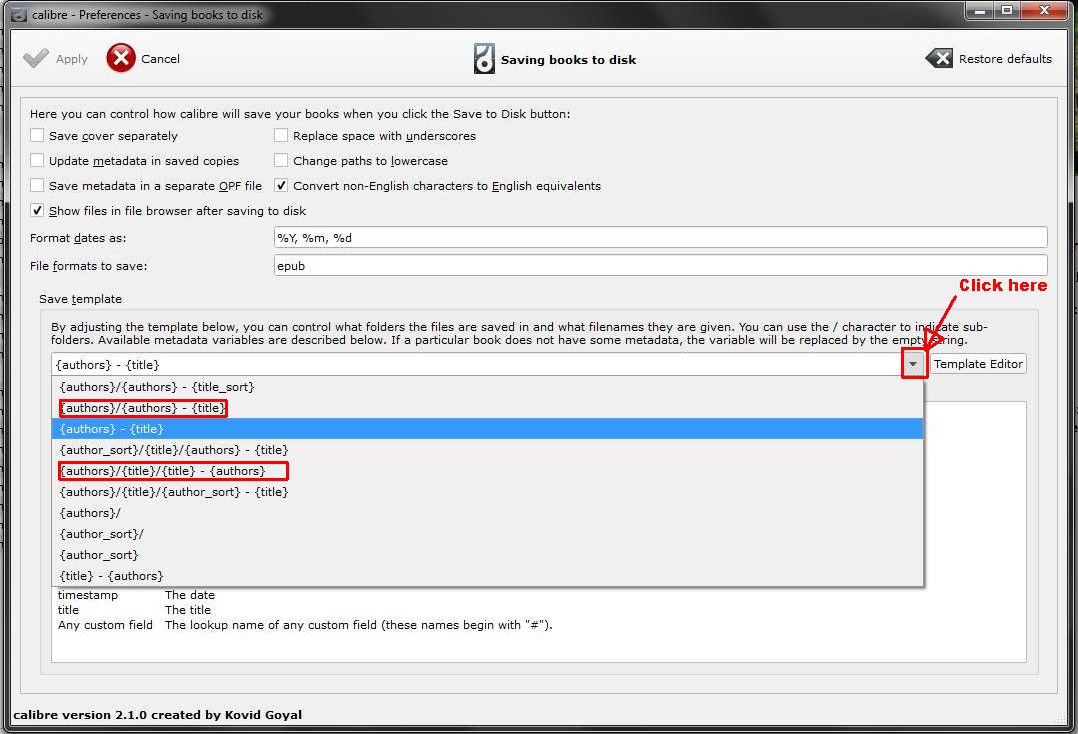The height and width of the screenshot is (734, 1078).
Task: Maximize the calibre Preferences window
Action: click(x=1006, y=10)
